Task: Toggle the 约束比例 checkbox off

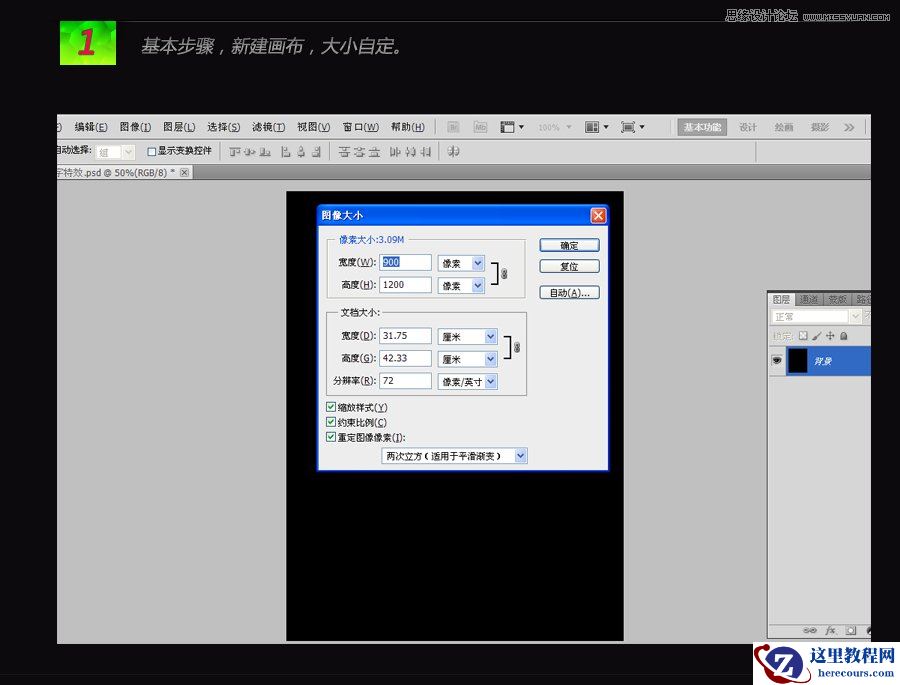Action: click(x=331, y=421)
